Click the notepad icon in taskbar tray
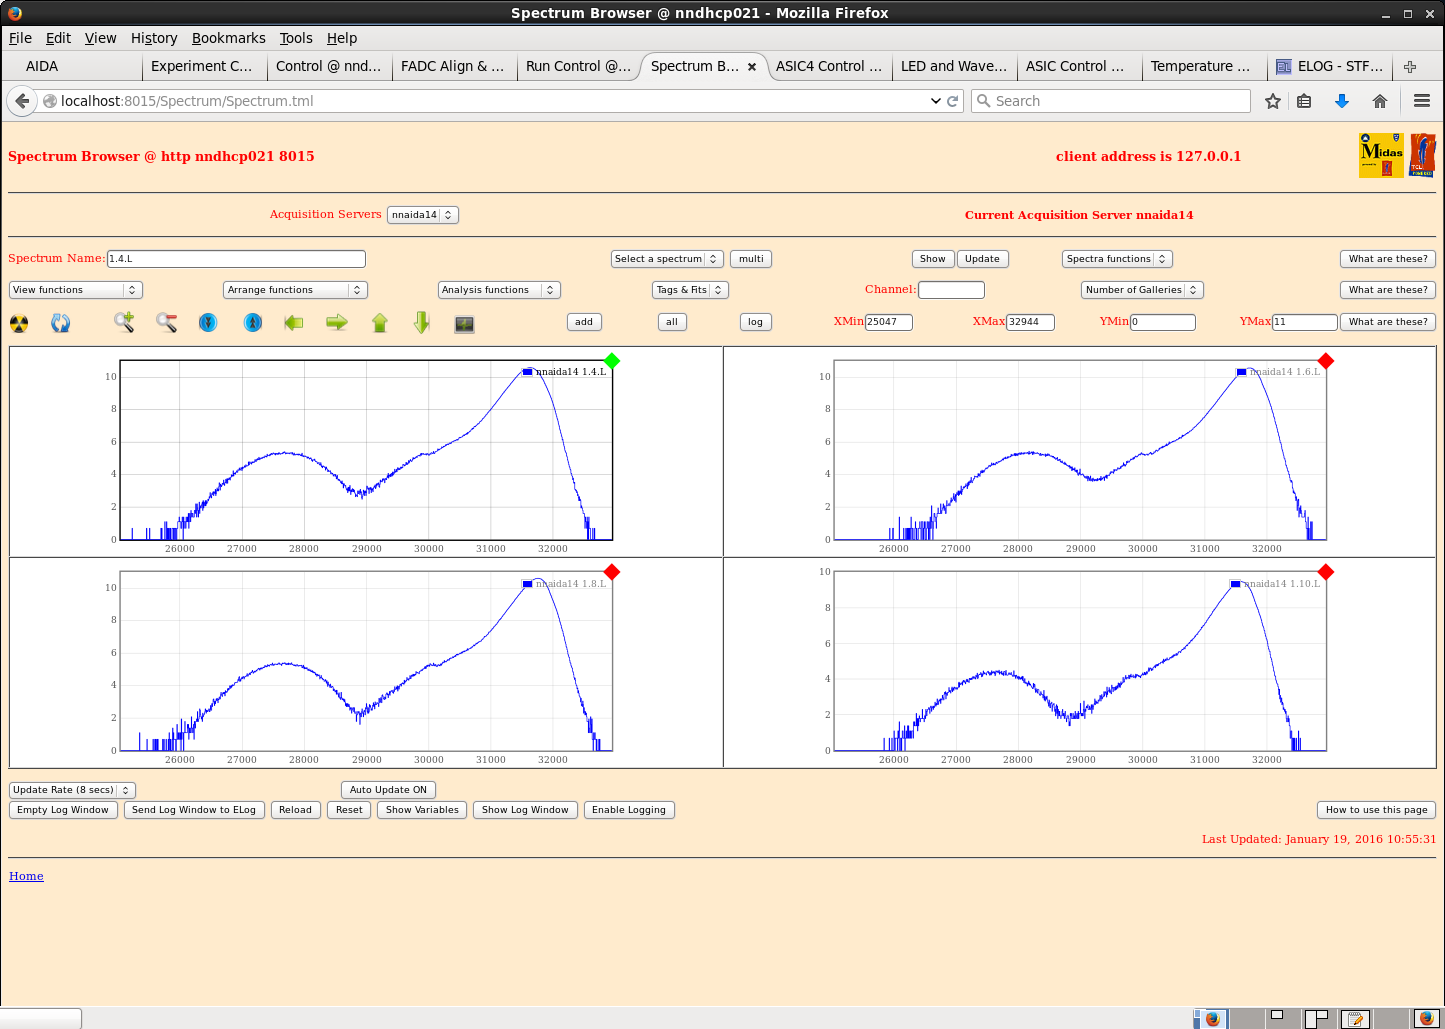Screen dimensions: 1445x1029 (1355, 1018)
